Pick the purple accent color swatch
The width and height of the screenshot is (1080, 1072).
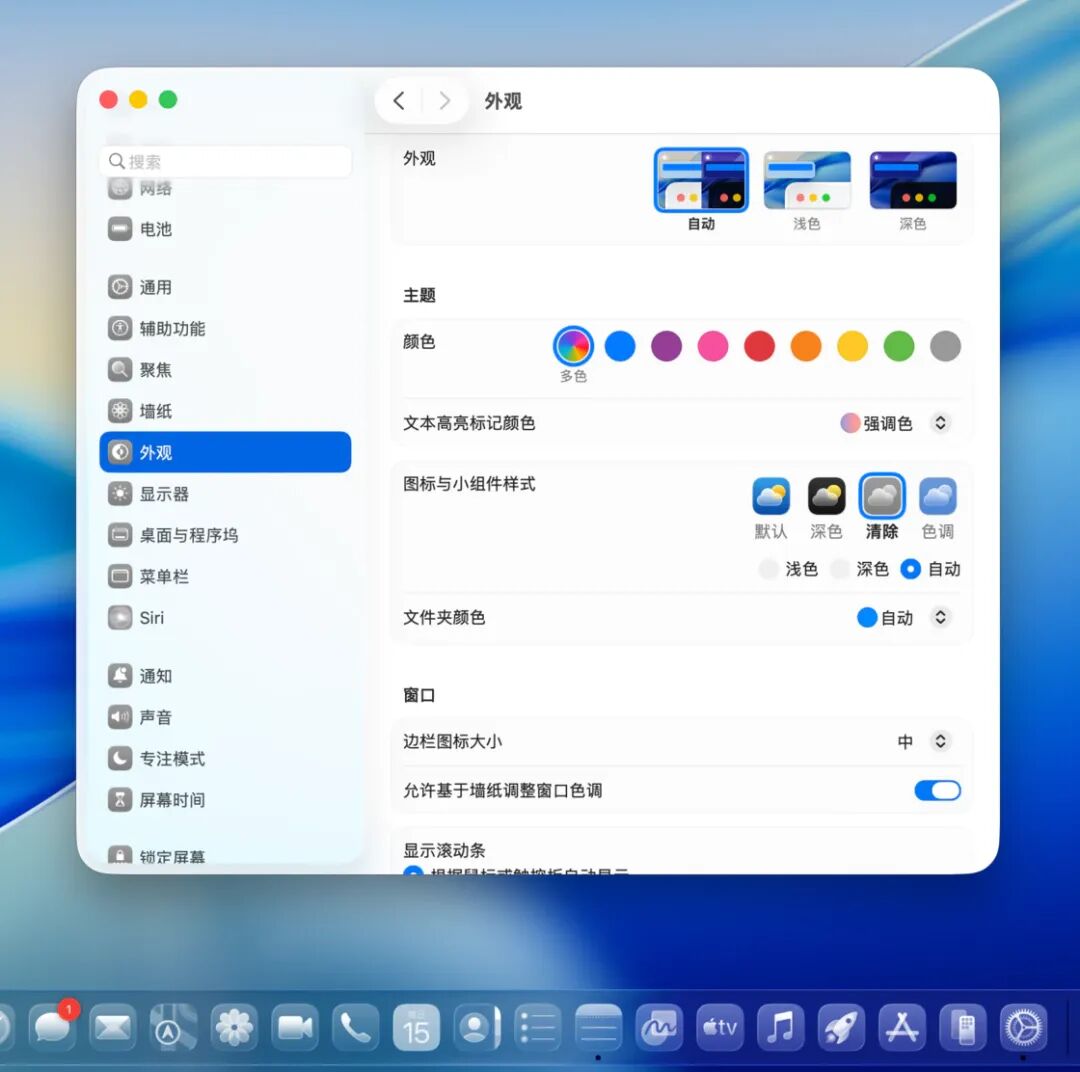pos(666,346)
